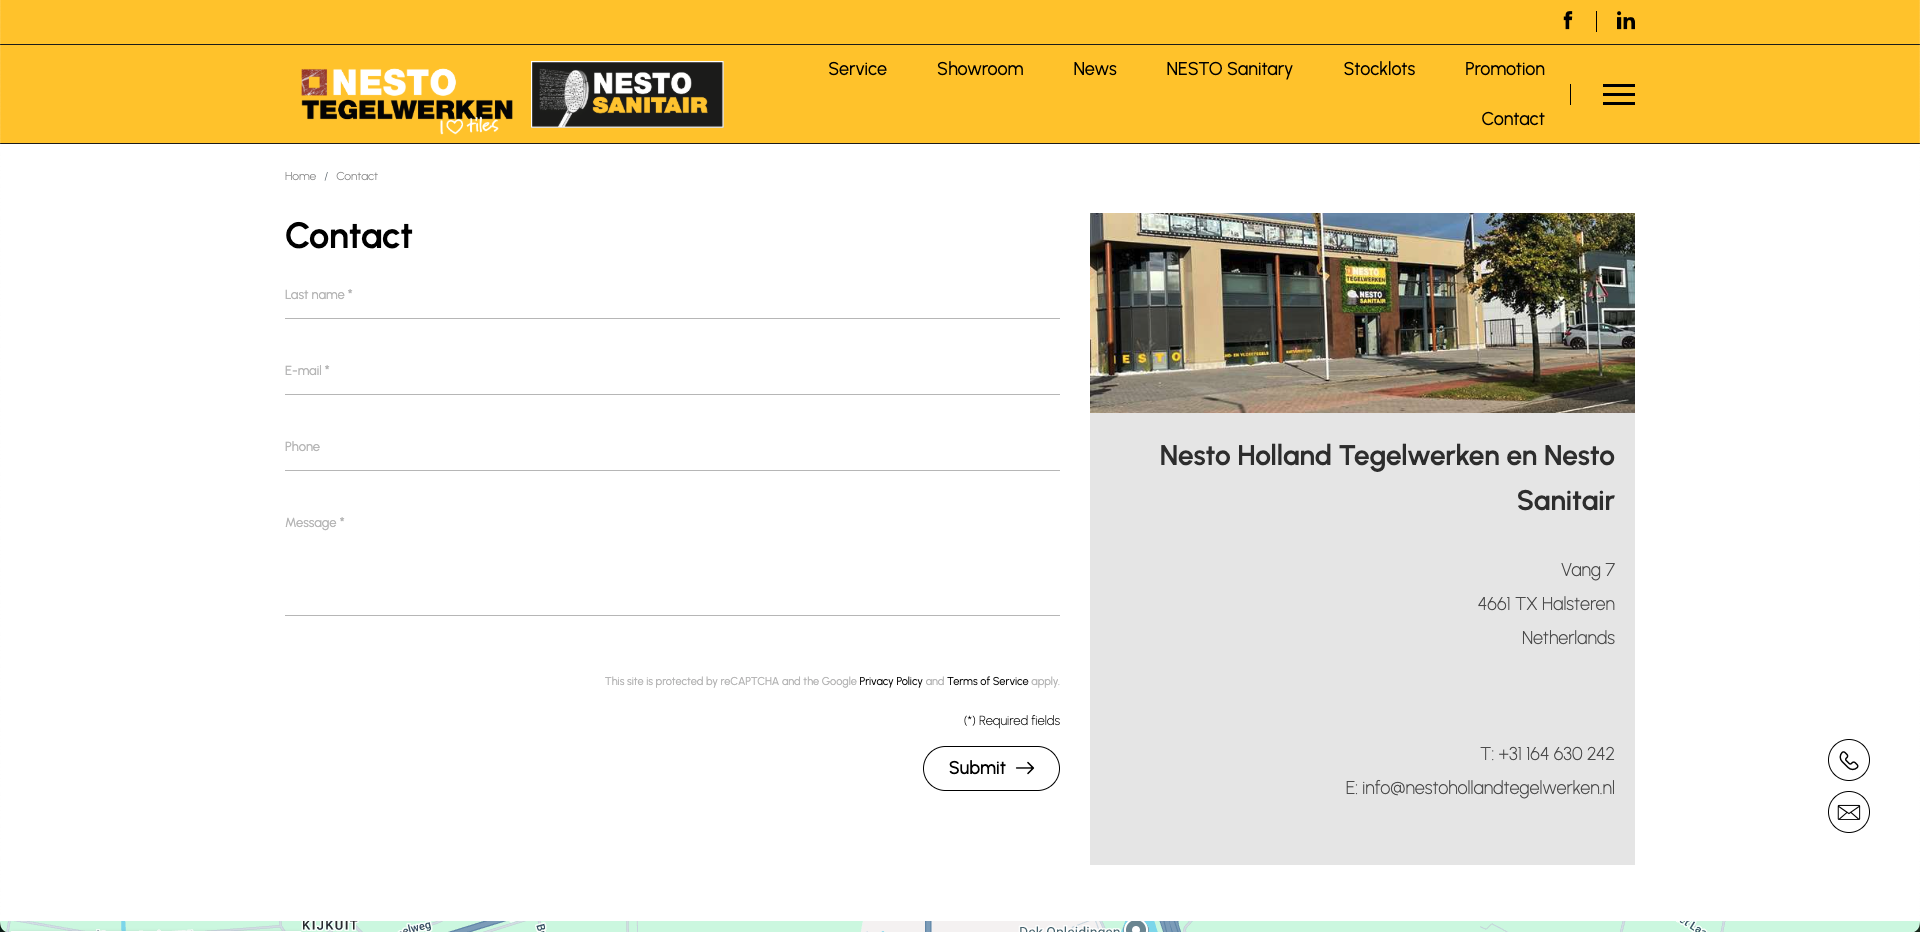Open the LinkedIn social icon
The image size is (1920, 932).
click(1625, 21)
